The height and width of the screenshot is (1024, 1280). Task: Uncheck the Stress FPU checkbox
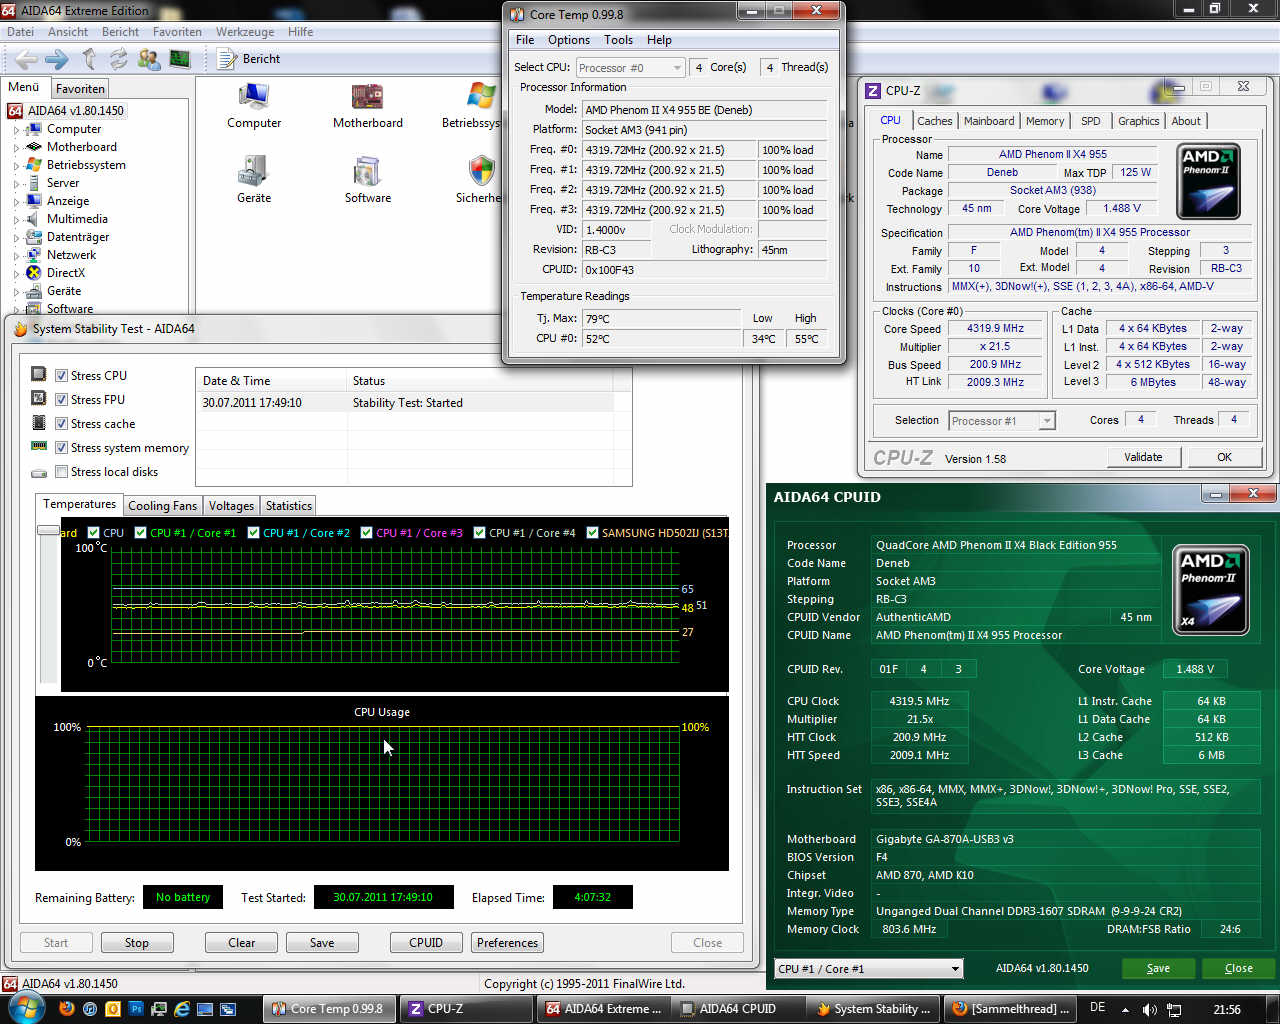tap(62, 400)
